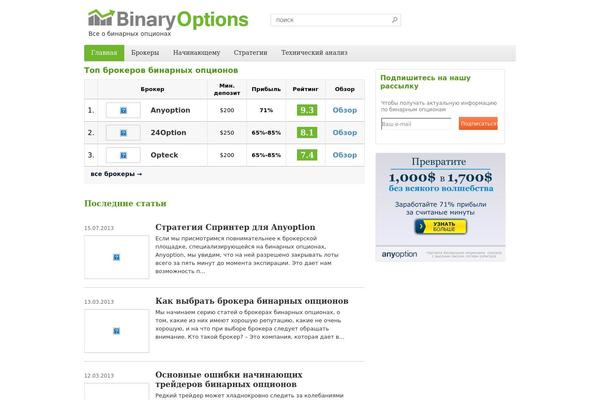Open Обзор link for Opteck
Viewport: 600px width, 400px height.
[345, 155]
